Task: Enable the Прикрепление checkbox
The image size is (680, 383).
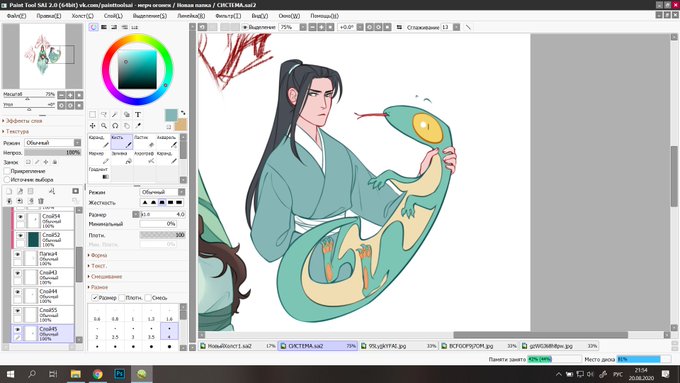Action: click(x=7, y=171)
